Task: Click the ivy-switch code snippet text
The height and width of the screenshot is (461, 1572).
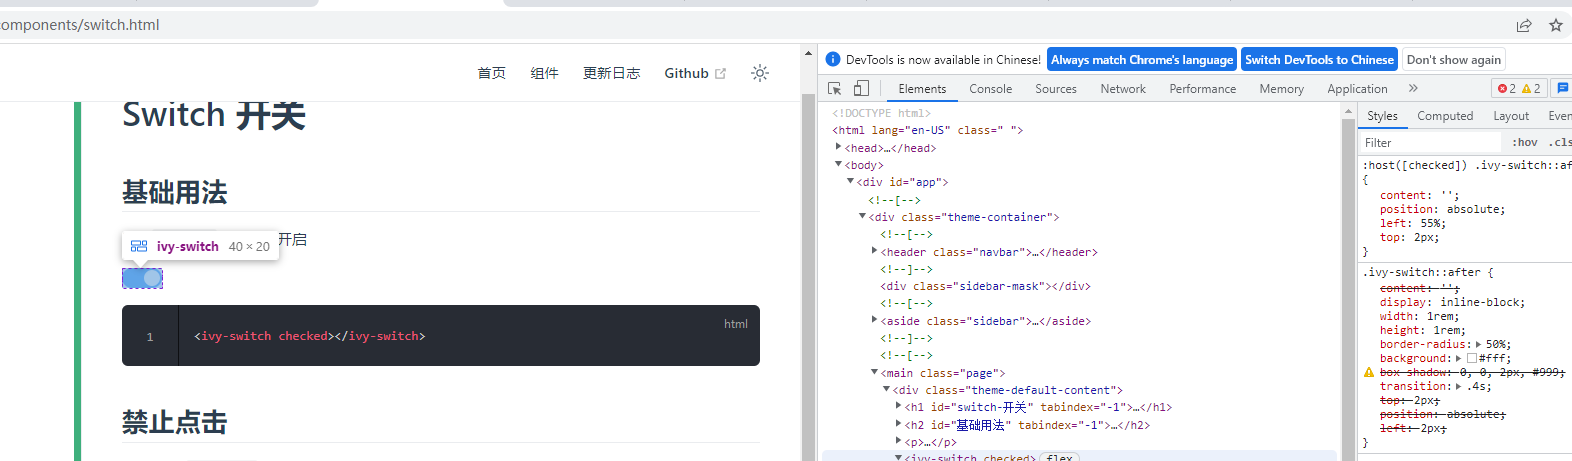Action: [310, 336]
